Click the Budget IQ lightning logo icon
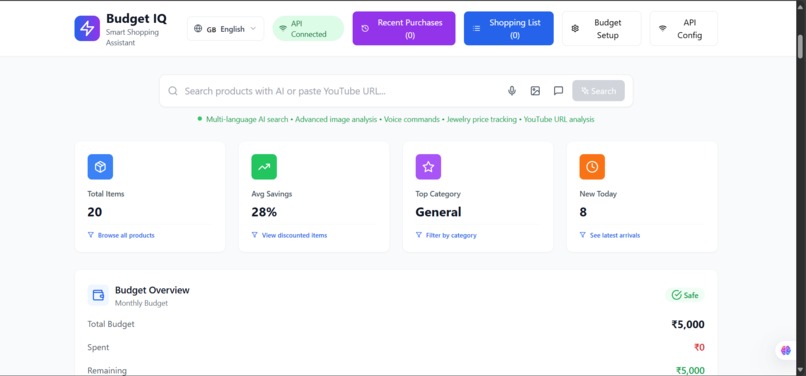This screenshot has width=806, height=376. (x=87, y=28)
